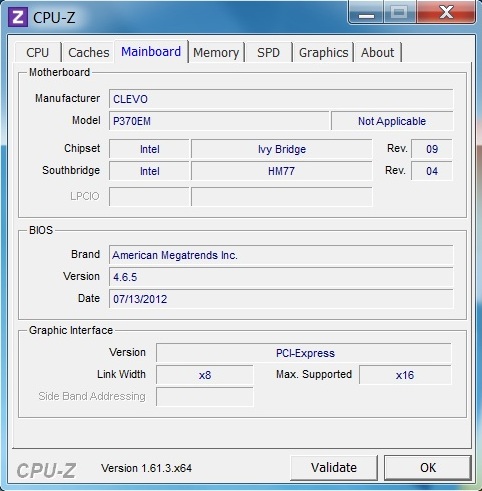This screenshot has height=491, width=482.
Task: Switch to the CPU tab
Action: coord(38,52)
